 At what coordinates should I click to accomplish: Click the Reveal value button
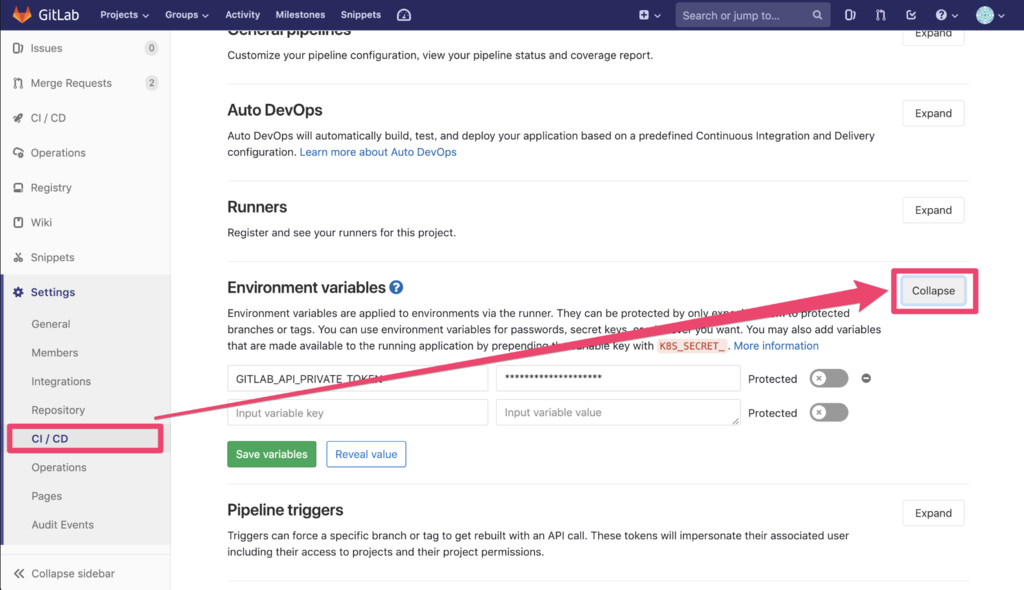click(x=366, y=454)
